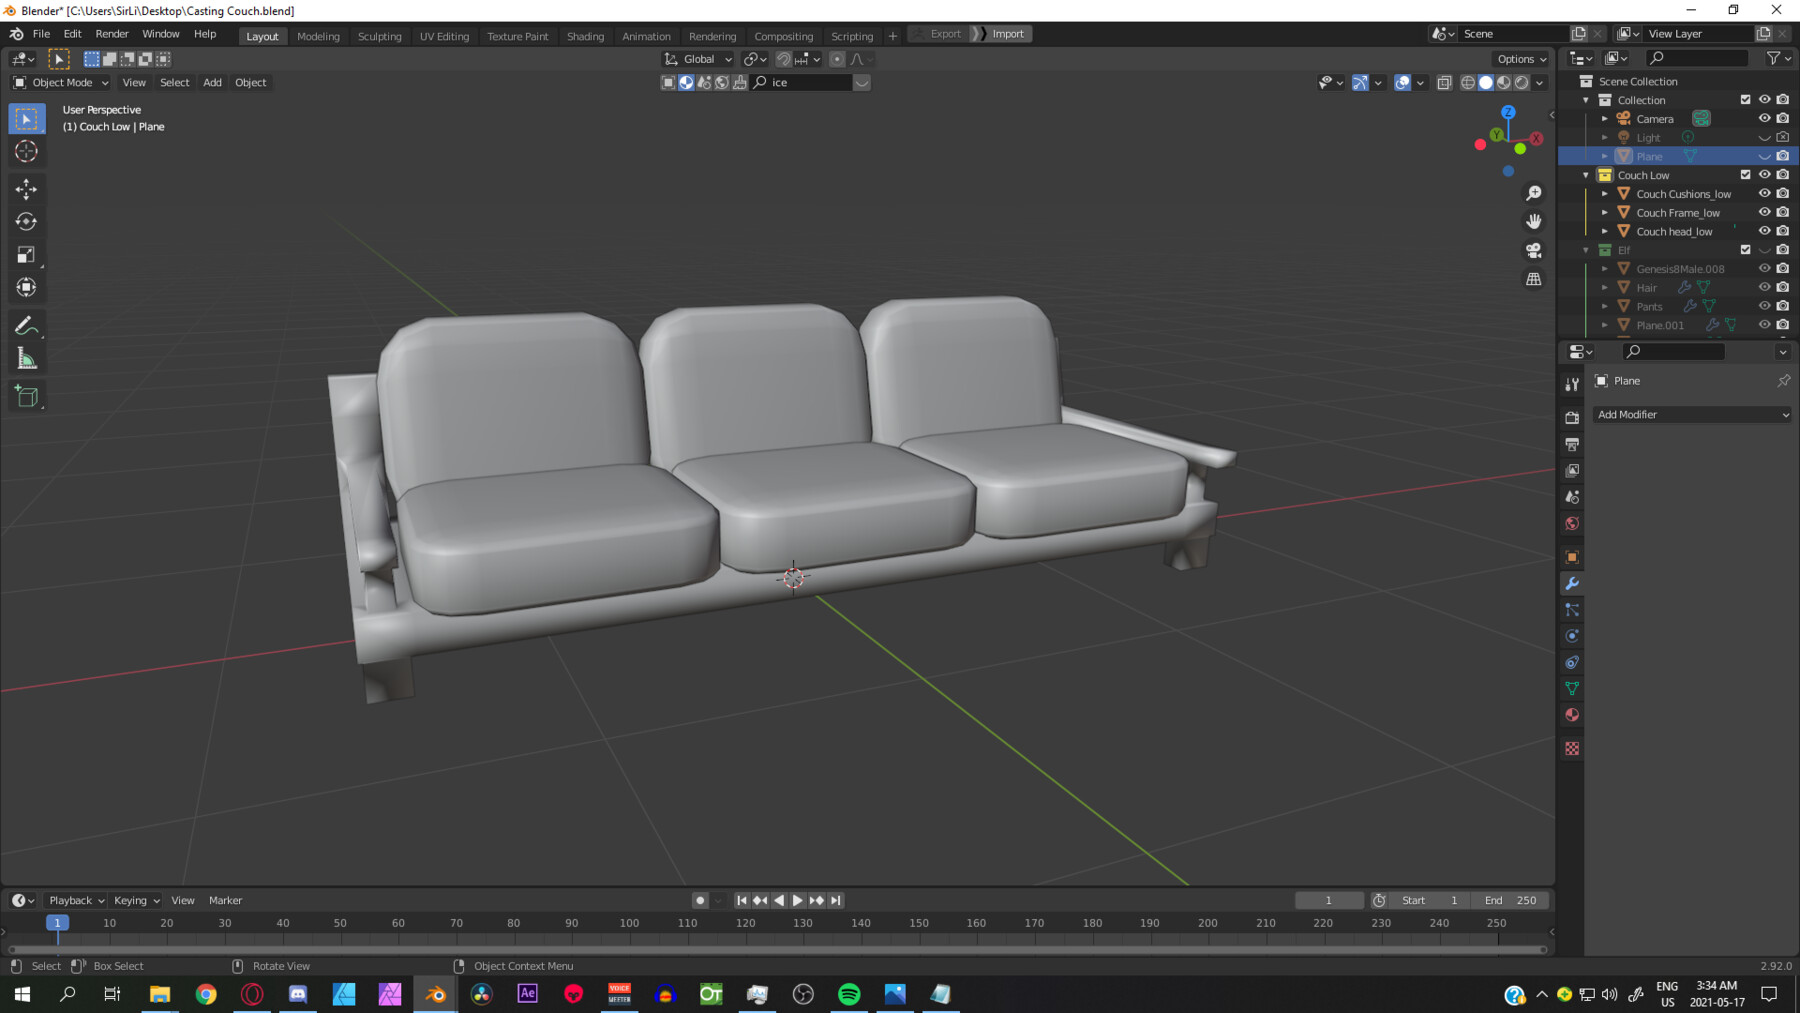The height and width of the screenshot is (1013, 1800).
Task: Toggle visibility of the Camera object
Action: (1764, 119)
